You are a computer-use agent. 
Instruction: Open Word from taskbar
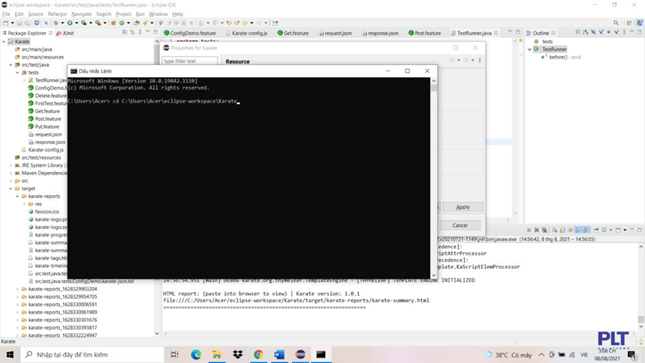[279, 354]
